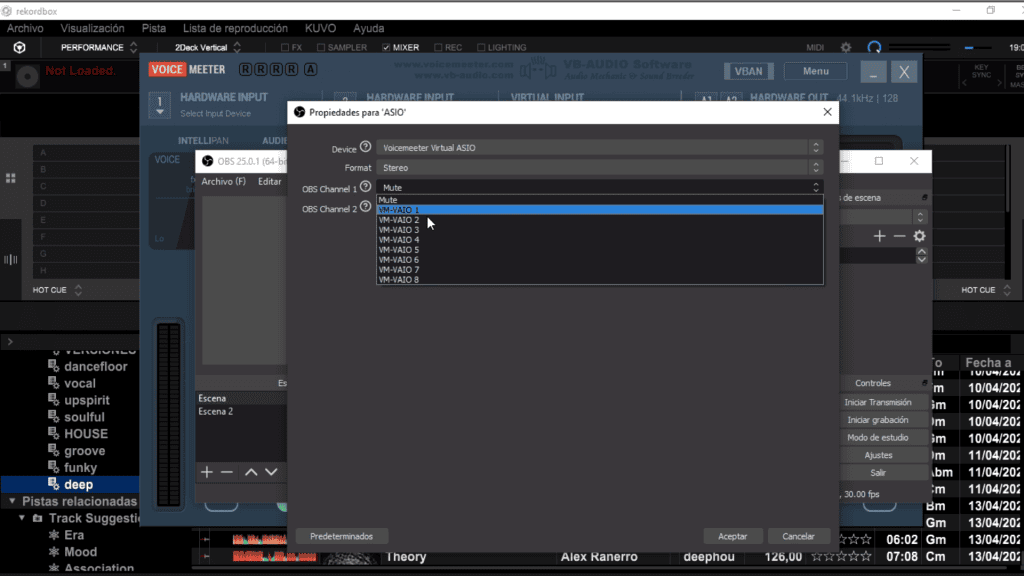Screen dimensions: 1024x576
Task: Select the dancefloor playlist
Action: coord(95,366)
